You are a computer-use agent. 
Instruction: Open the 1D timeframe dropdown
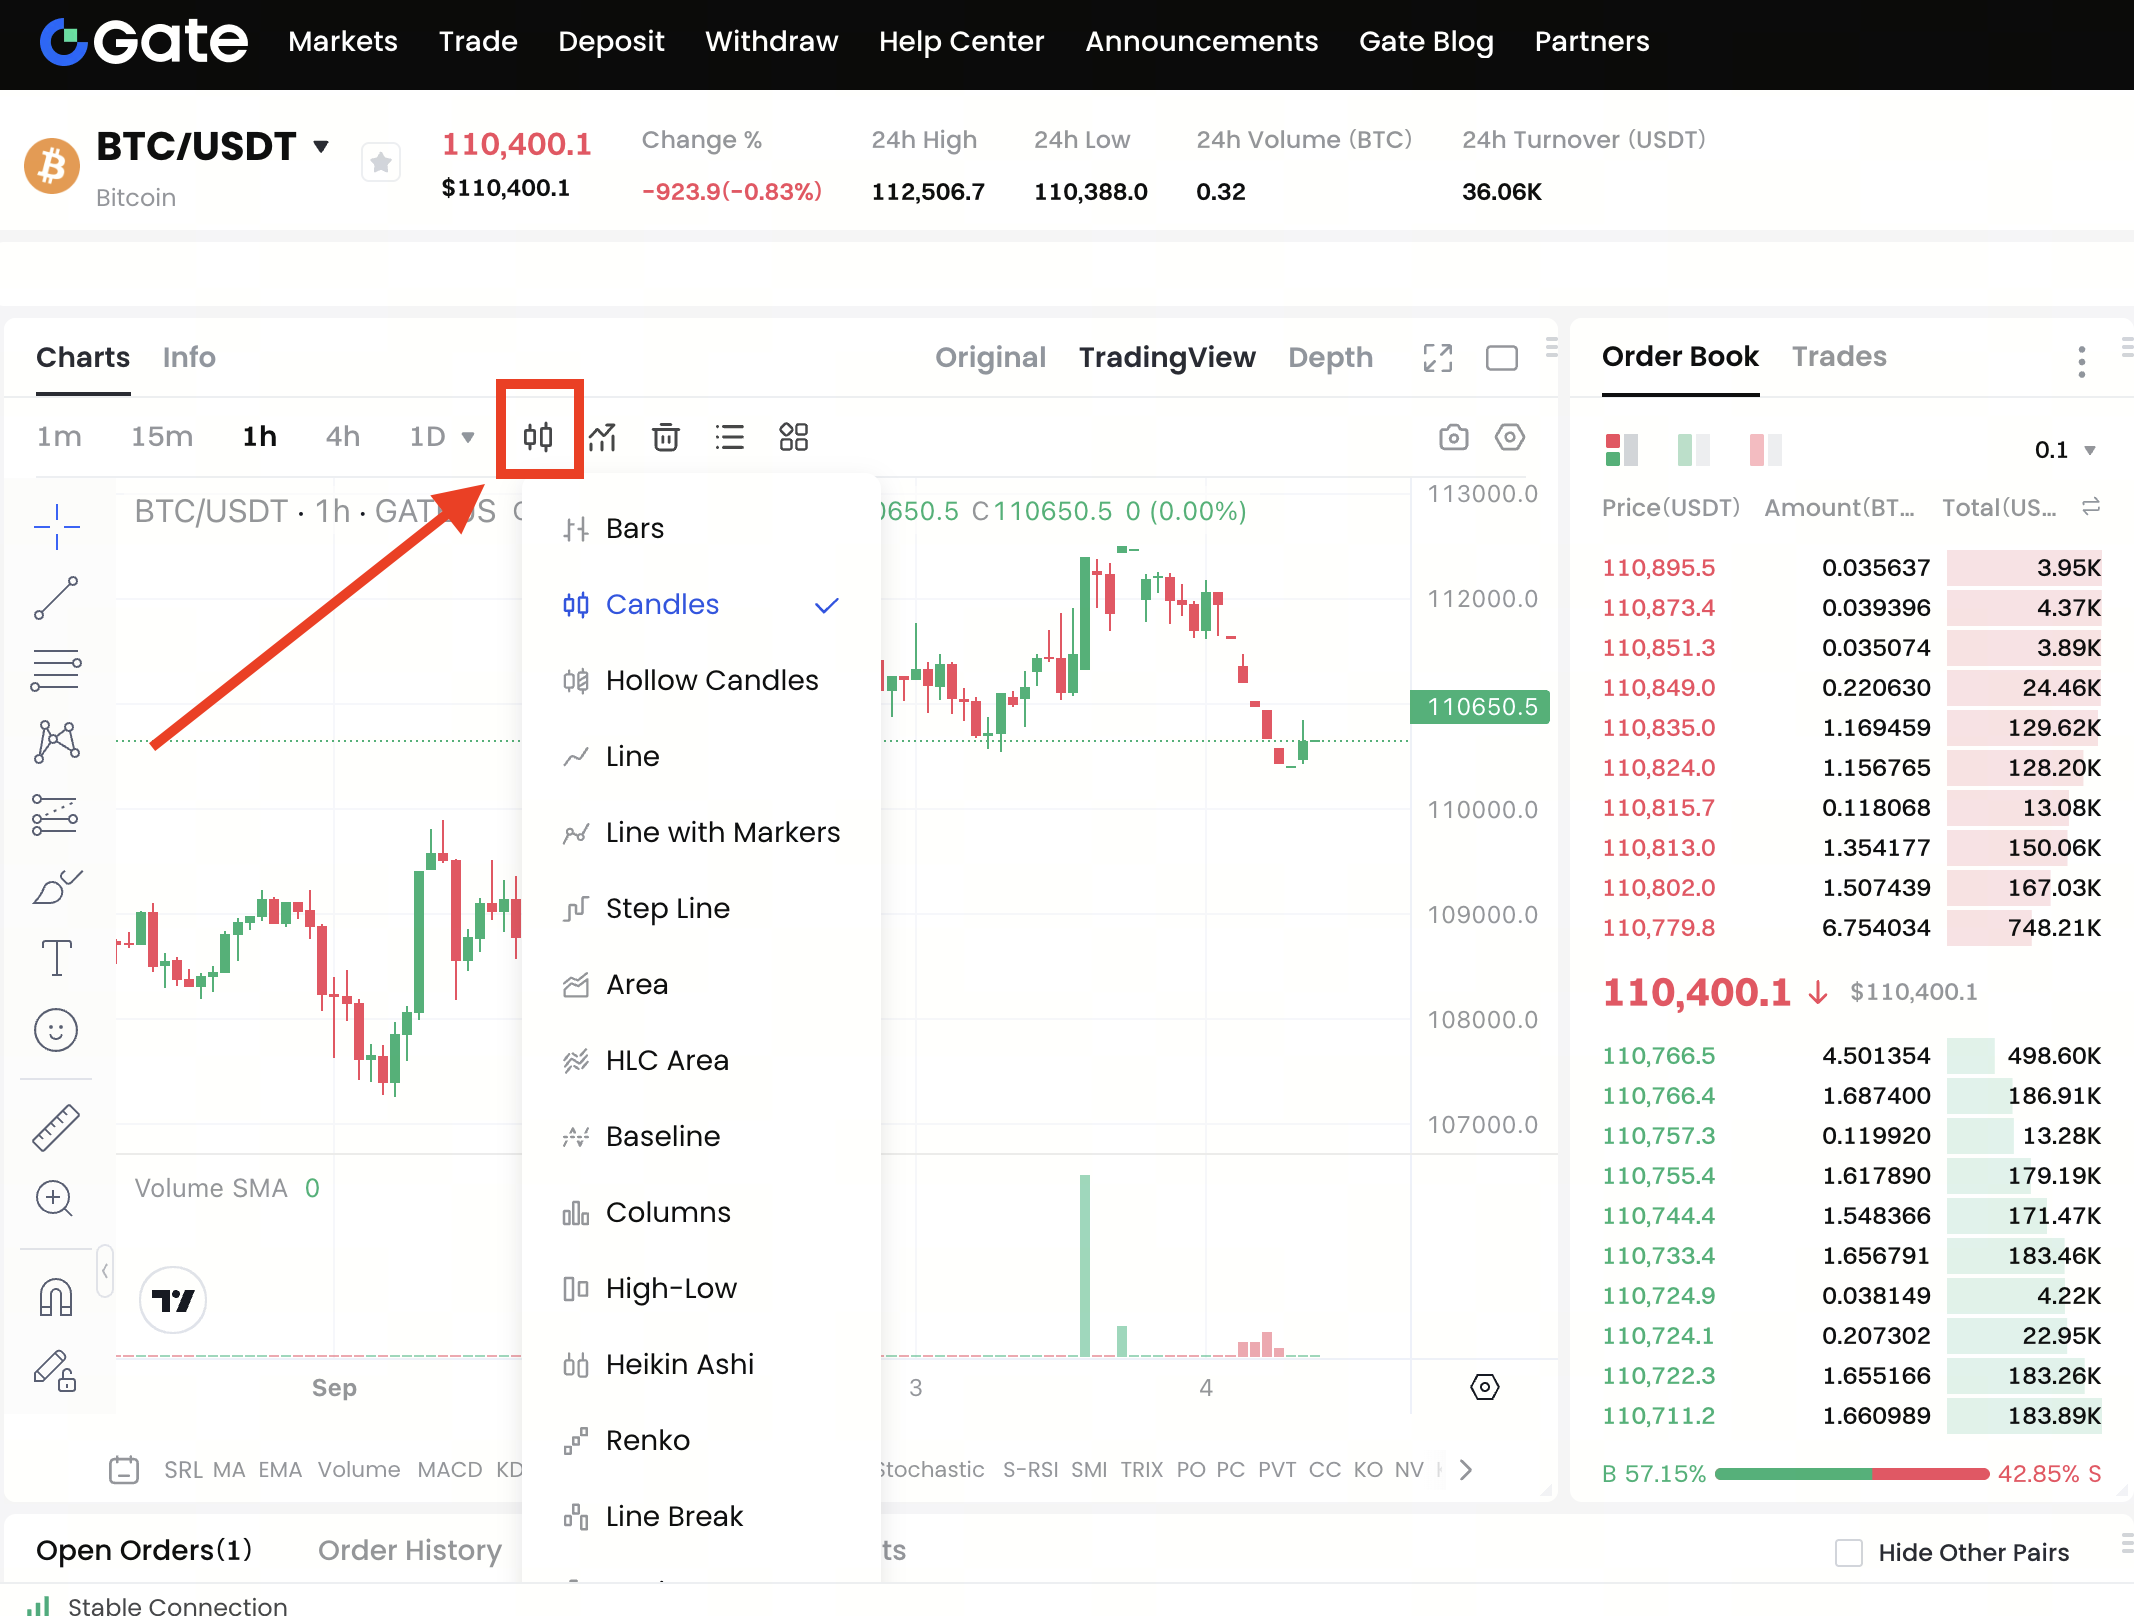(x=441, y=437)
